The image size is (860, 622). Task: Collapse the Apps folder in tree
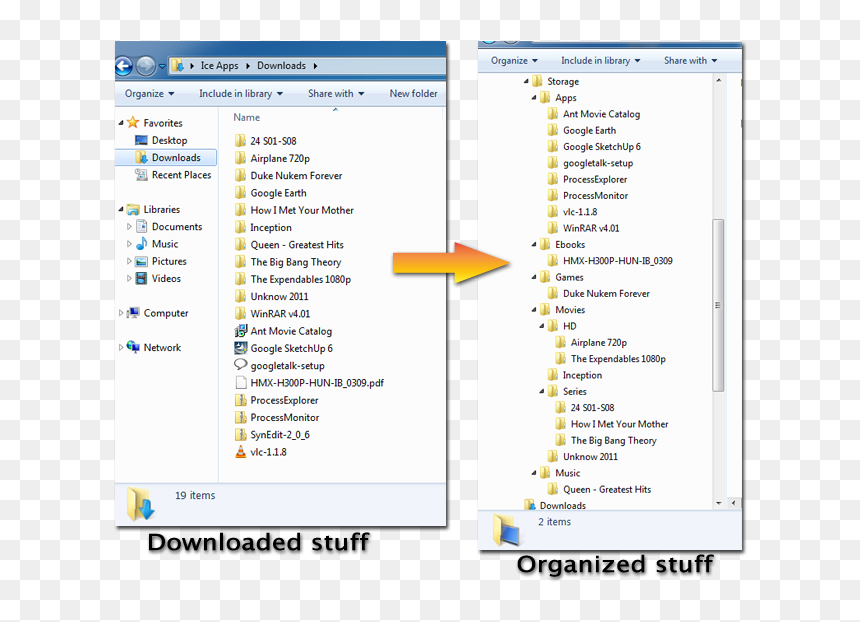point(534,98)
